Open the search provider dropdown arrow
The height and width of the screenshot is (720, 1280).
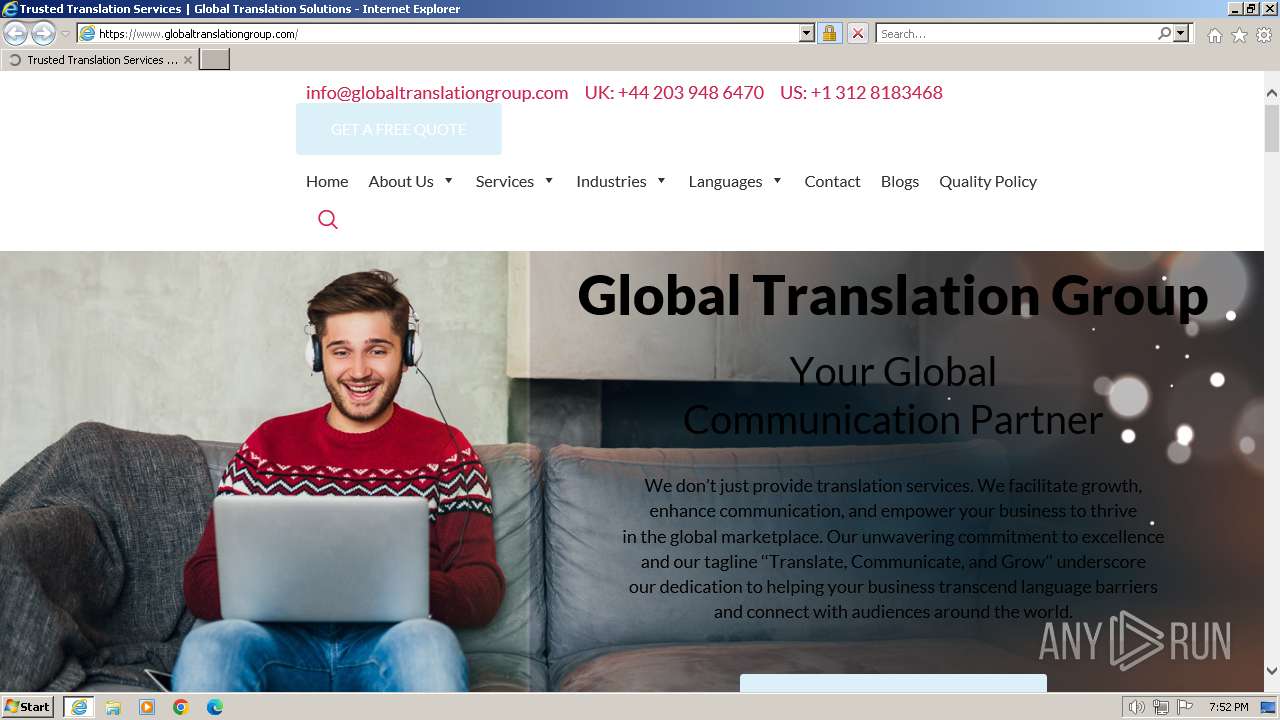coord(1181,33)
